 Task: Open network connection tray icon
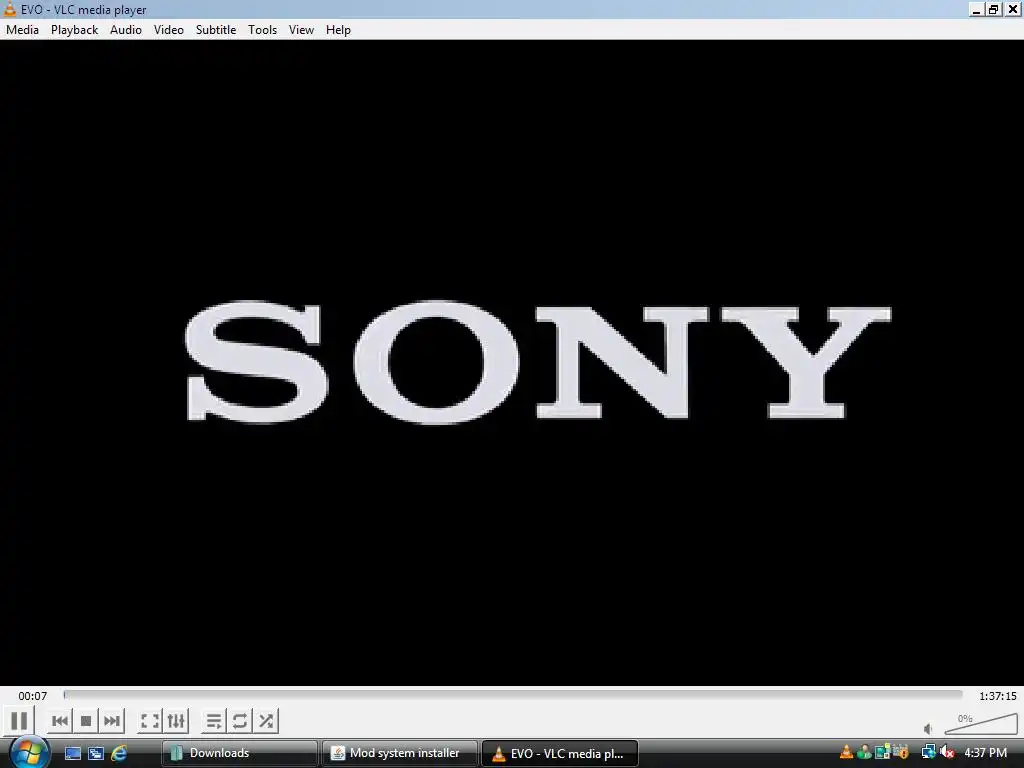[928, 752]
